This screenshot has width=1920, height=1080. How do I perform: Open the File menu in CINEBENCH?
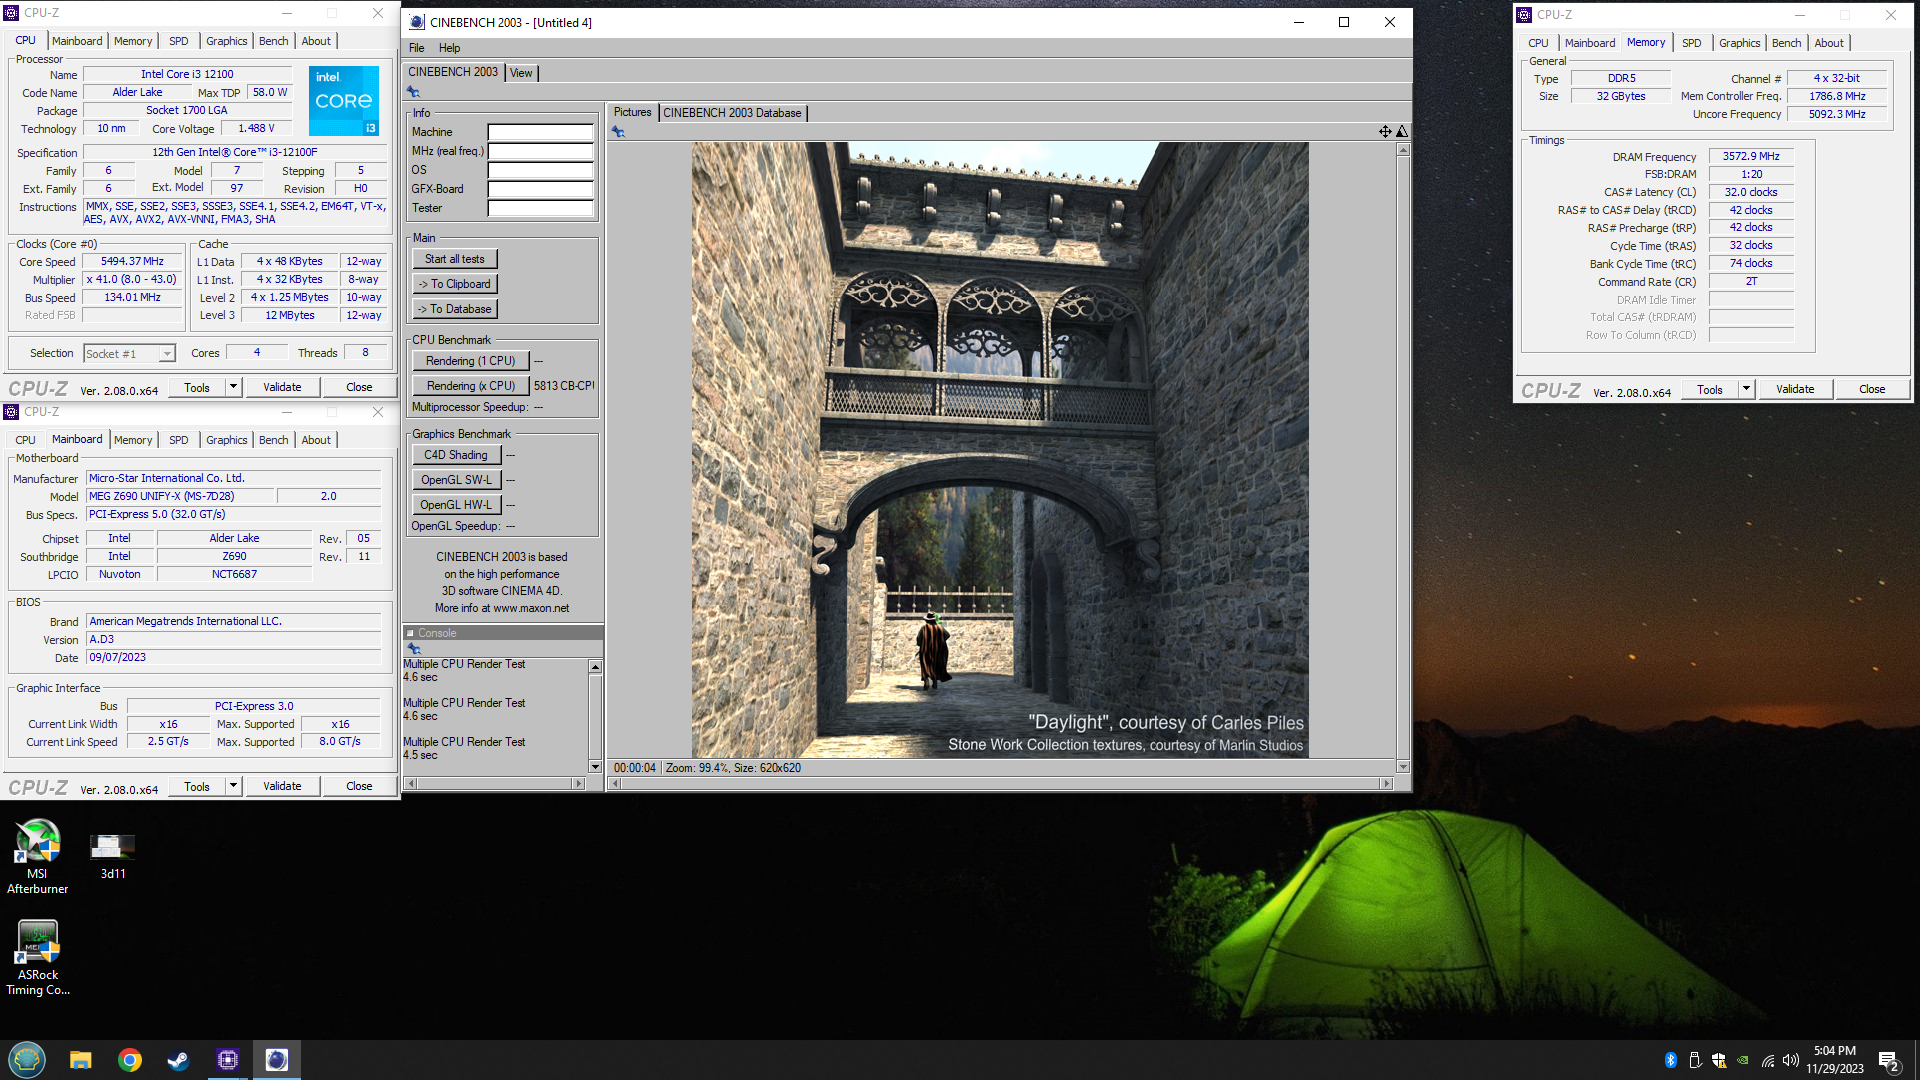(416, 48)
